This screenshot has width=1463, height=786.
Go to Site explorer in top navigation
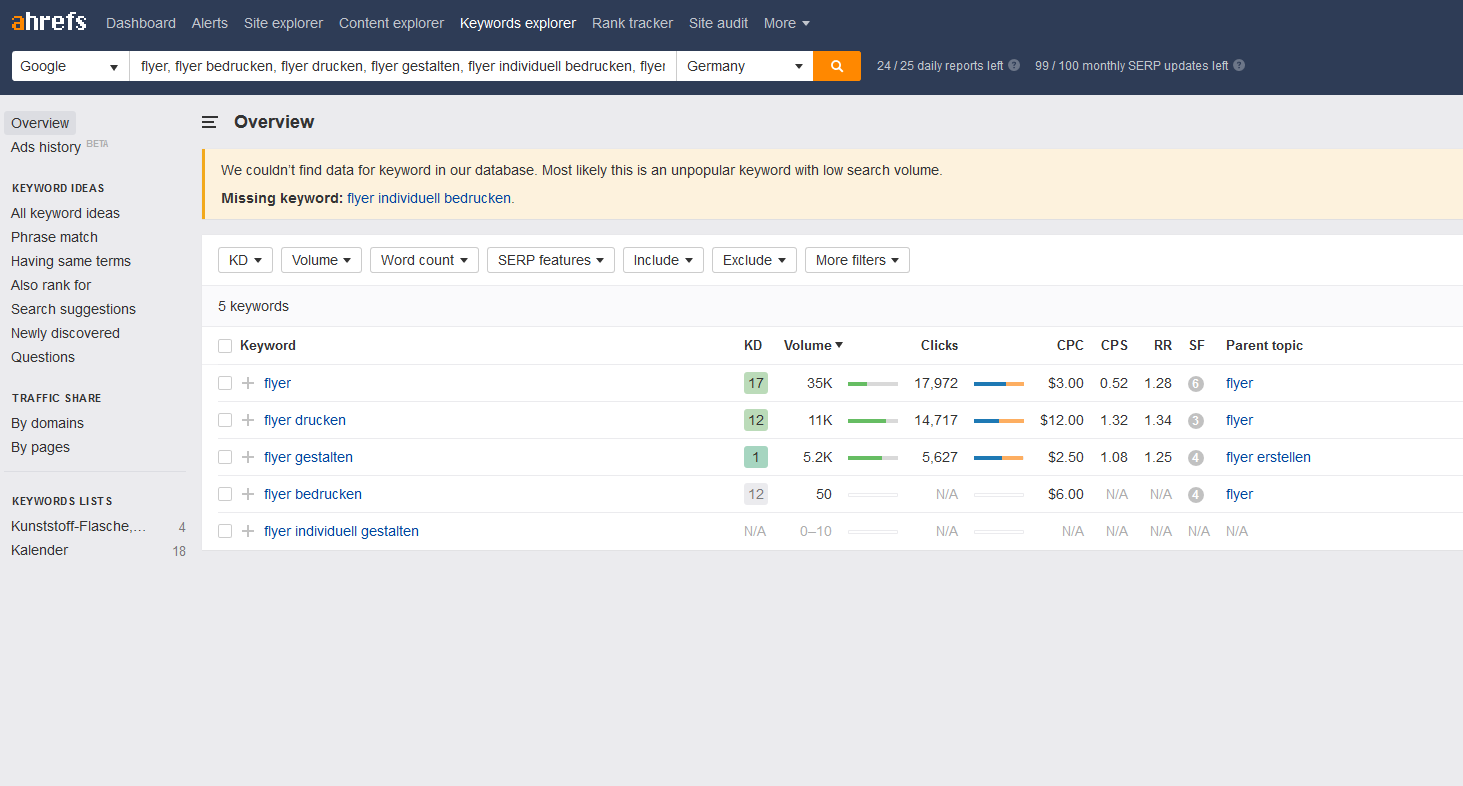coord(283,23)
